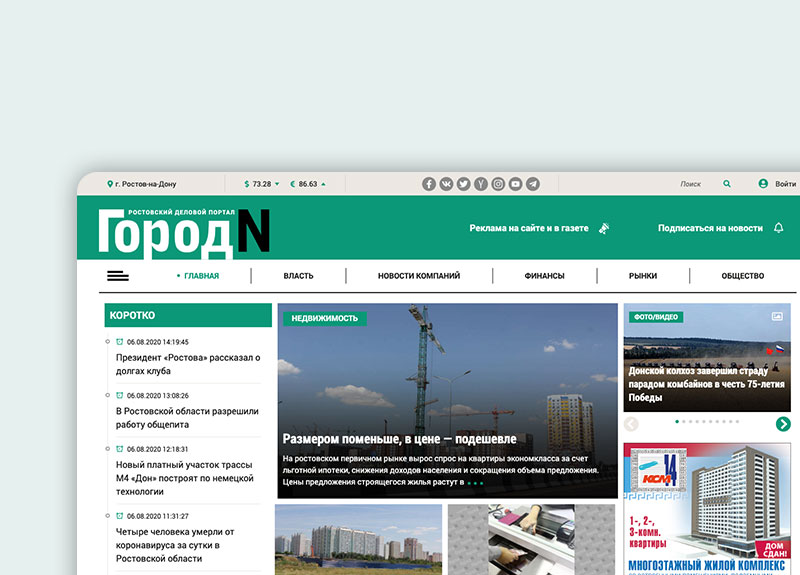800x575 pixels.
Task: Open the hamburger menu icon
Action: [x=118, y=276]
